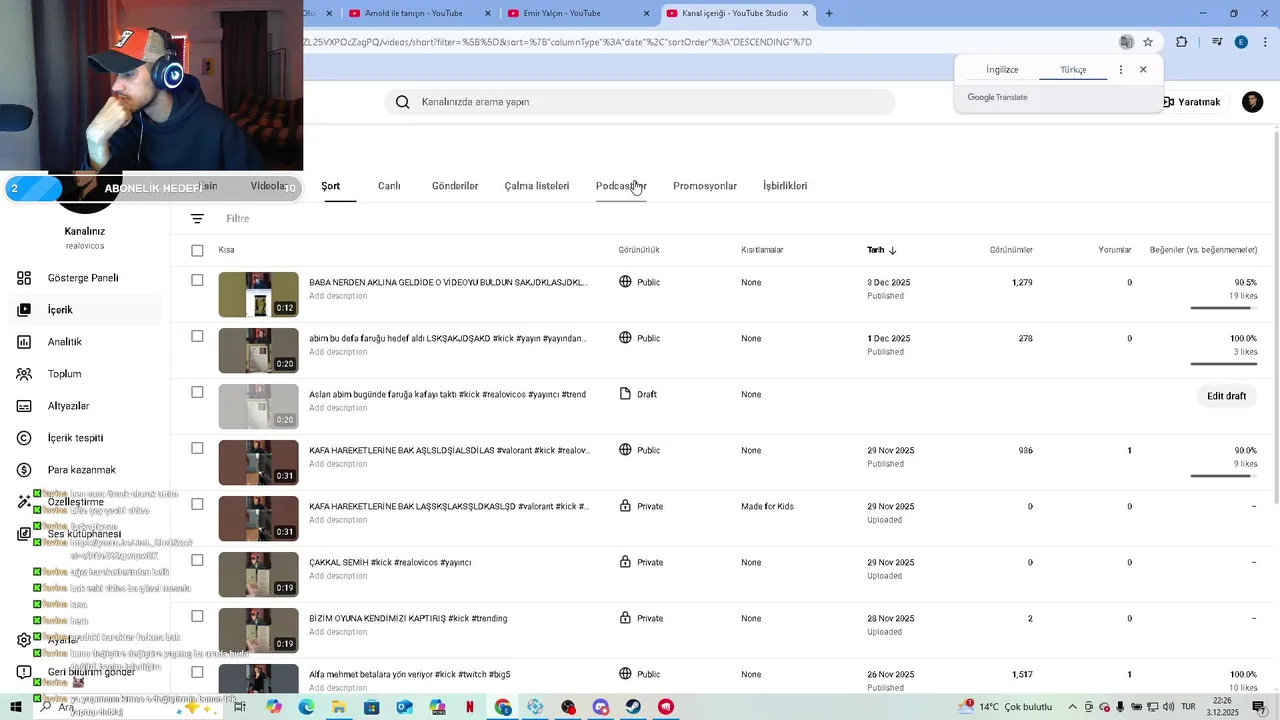Open the BABA NERDEN AKLINA GELDİDE video title

448,283
